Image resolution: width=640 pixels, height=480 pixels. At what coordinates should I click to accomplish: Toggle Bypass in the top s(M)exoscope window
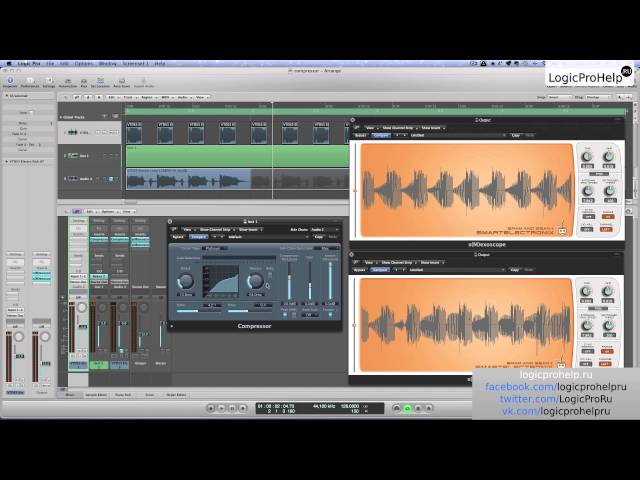tap(360, 135)
